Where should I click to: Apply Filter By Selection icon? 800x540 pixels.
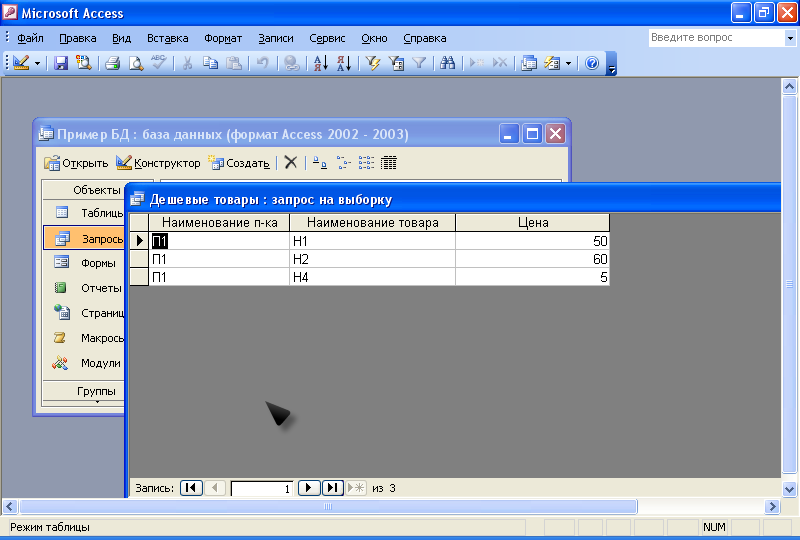pos(373,63)
